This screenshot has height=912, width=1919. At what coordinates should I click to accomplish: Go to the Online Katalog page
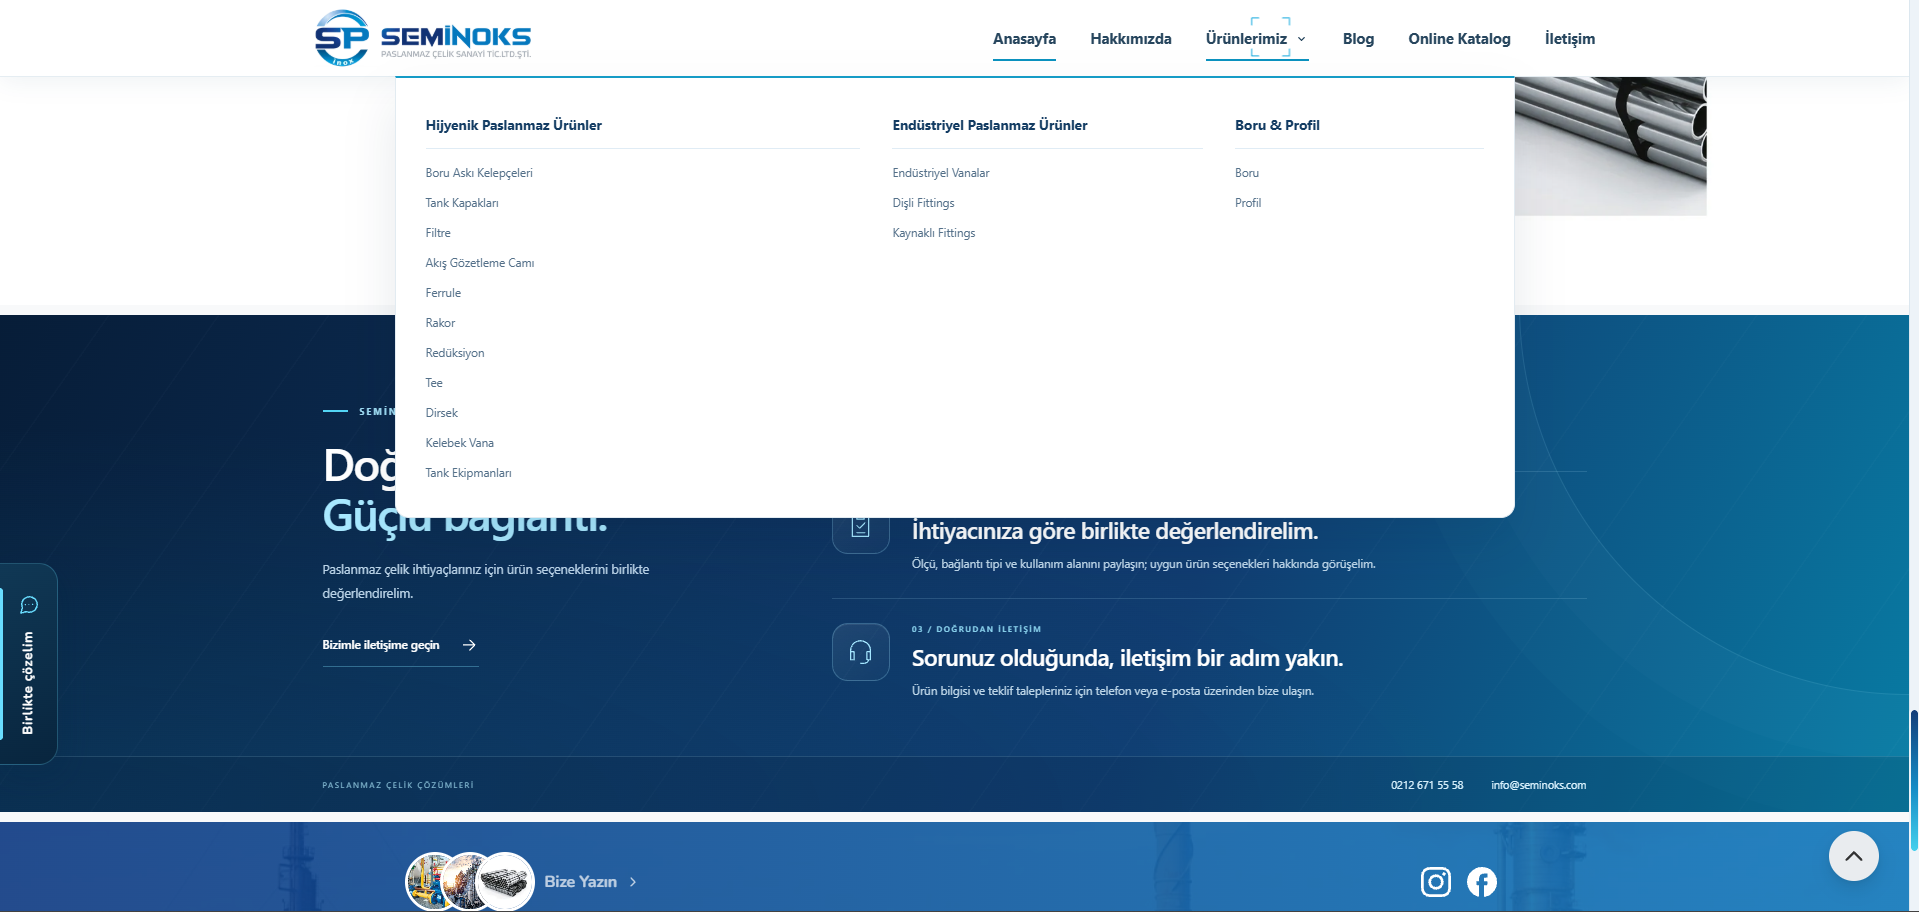point(1459,39)
